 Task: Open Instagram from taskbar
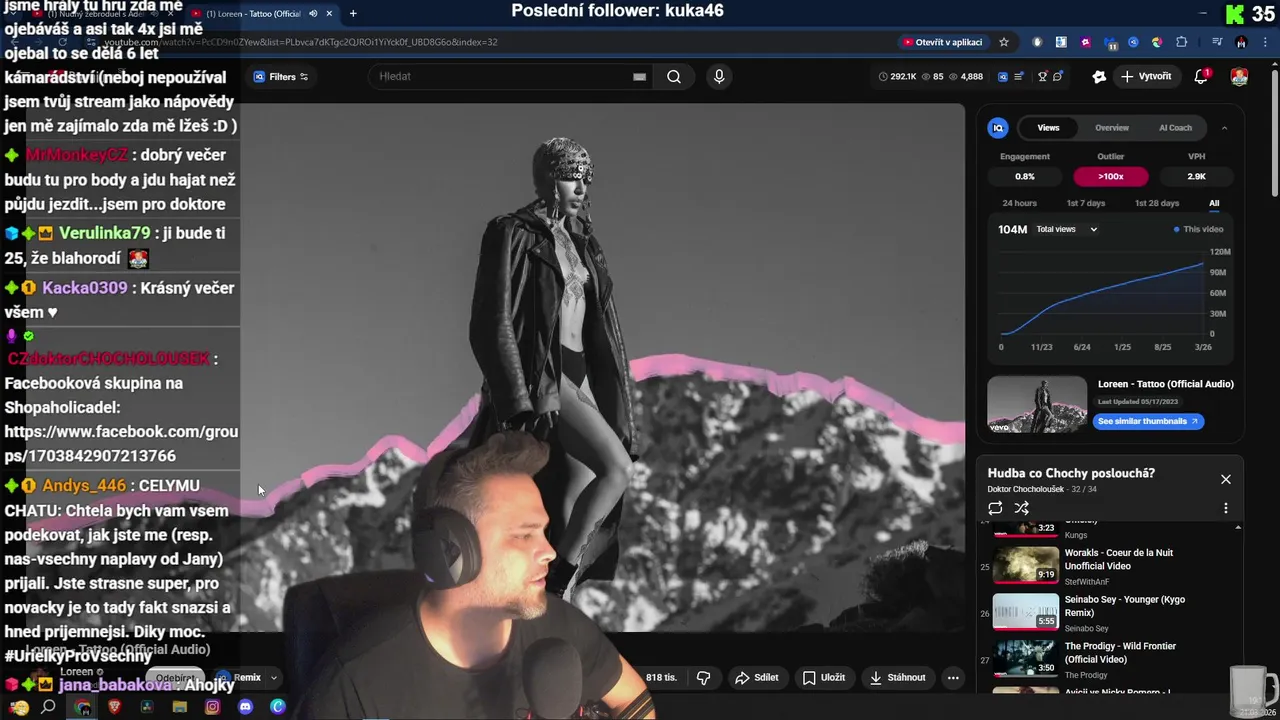(x=212, y=707)
